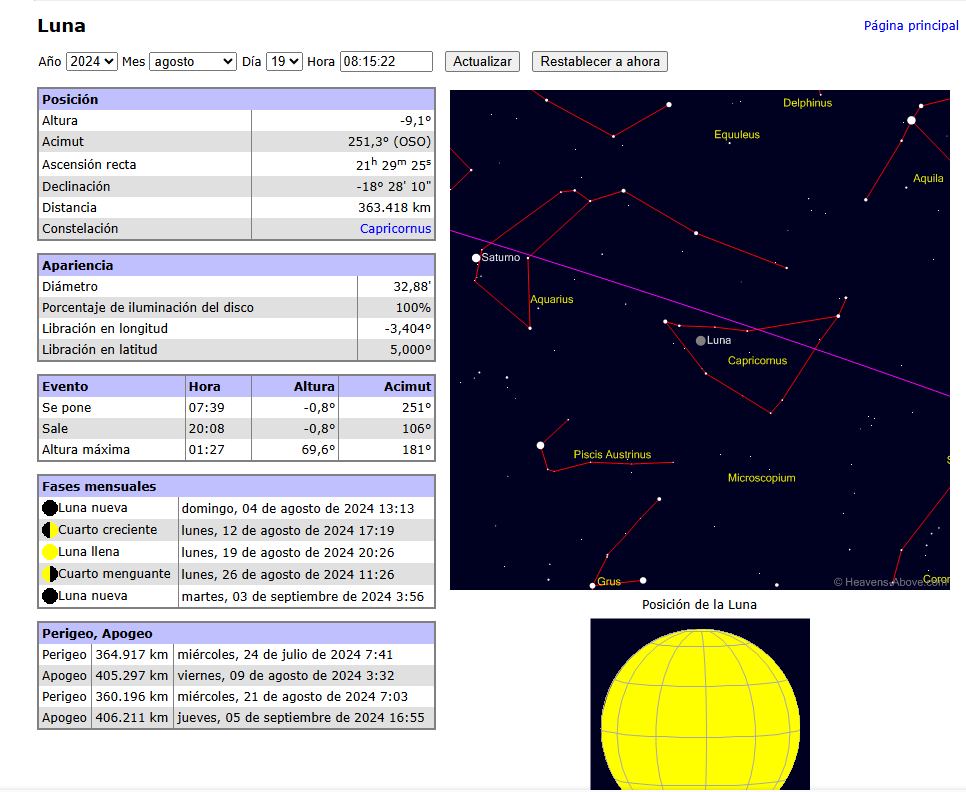Click the Saturno planet dot on the chart
Image resolution: width=966 pixels, height=792 pixels.
[476, 258]
